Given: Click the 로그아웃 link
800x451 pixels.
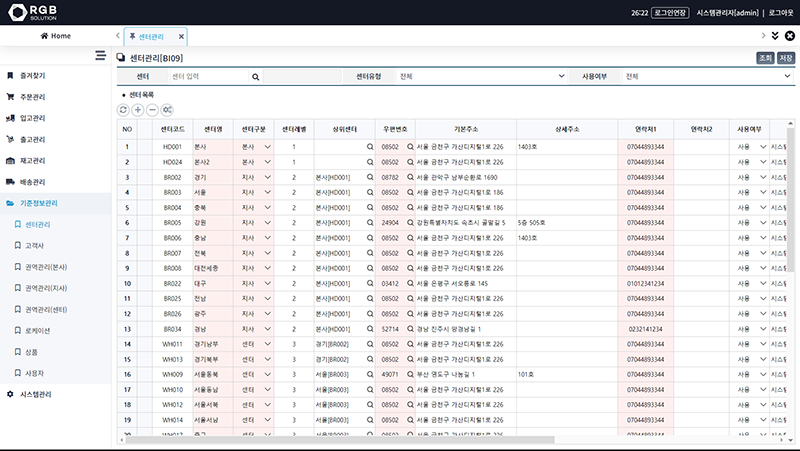Looking at the screenshot, I should tap(781, 13).
